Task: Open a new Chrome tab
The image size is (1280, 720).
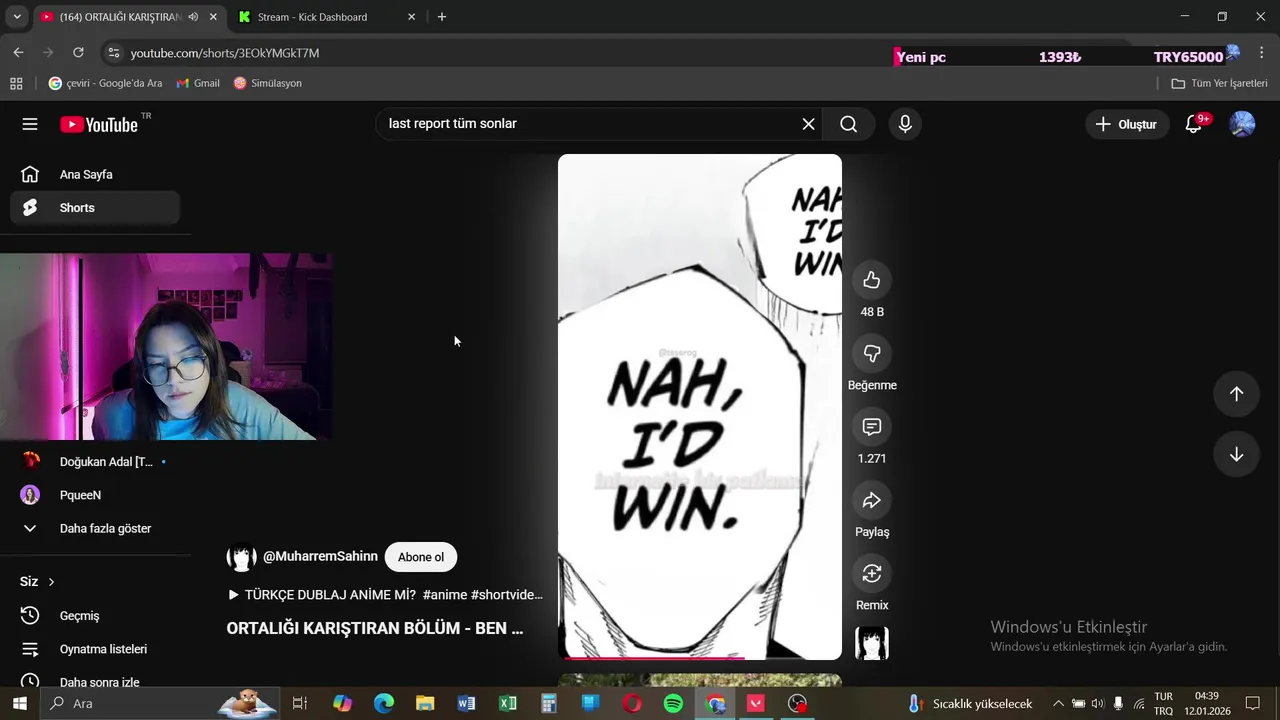Action: pyautogui.click(x=442, y=17)
